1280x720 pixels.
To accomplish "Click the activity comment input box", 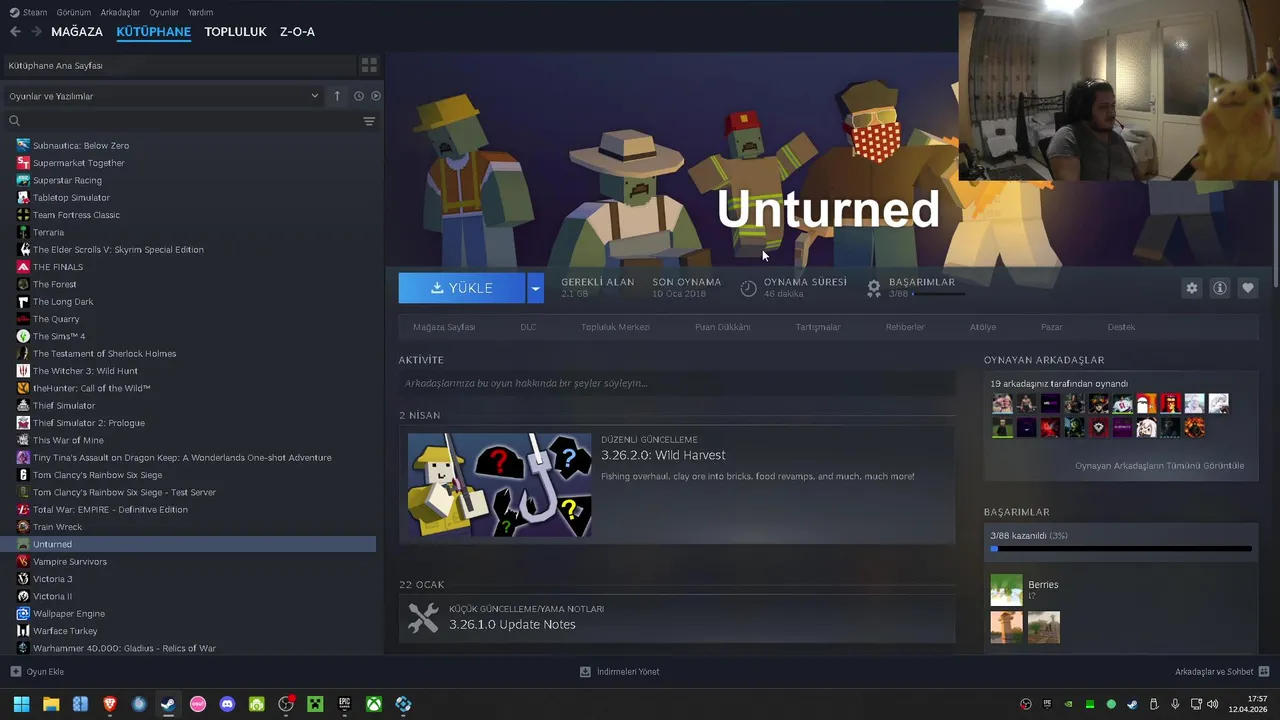I will [x=677, y=383].
